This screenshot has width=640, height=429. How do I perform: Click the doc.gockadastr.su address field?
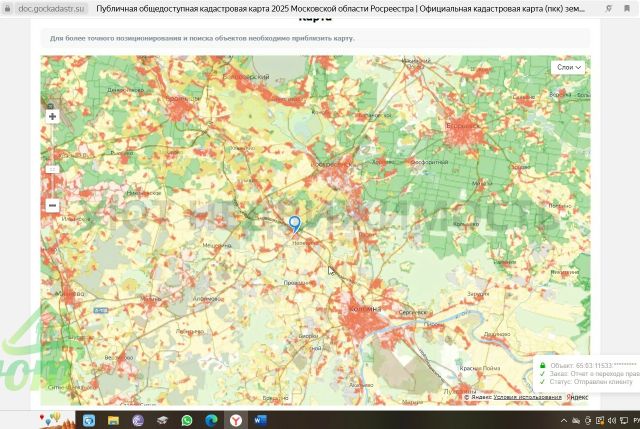51,8
